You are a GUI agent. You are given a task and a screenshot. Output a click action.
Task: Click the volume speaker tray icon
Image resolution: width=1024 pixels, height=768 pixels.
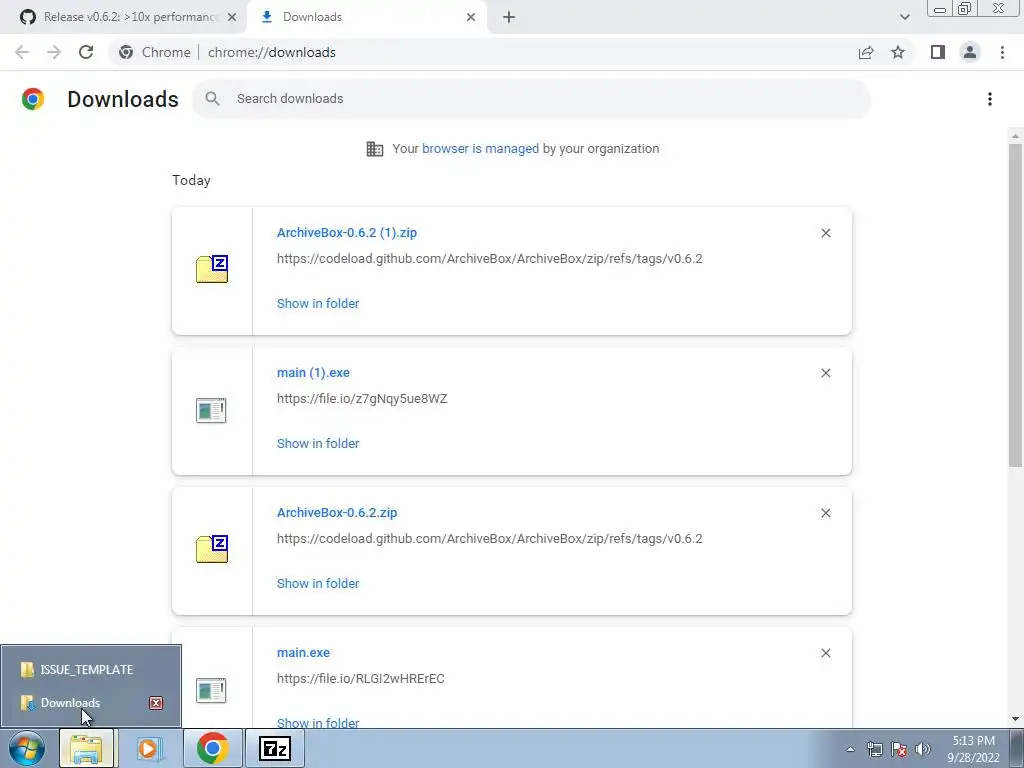pos(923,749)
